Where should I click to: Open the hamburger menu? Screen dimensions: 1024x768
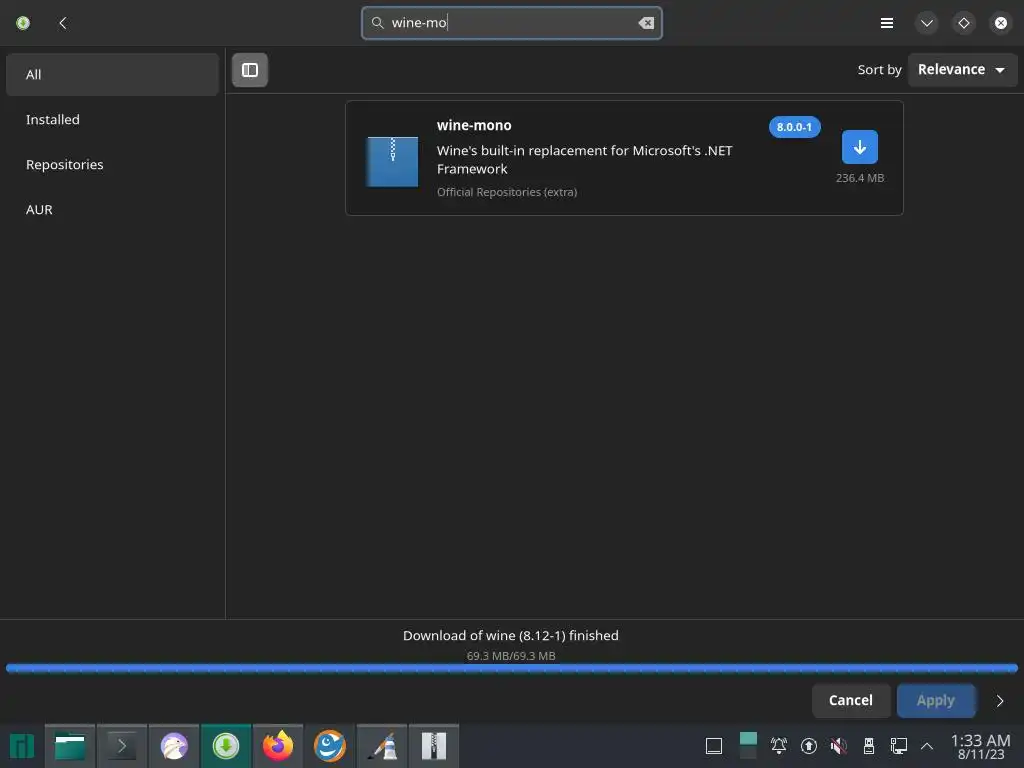tap(886, 24)
